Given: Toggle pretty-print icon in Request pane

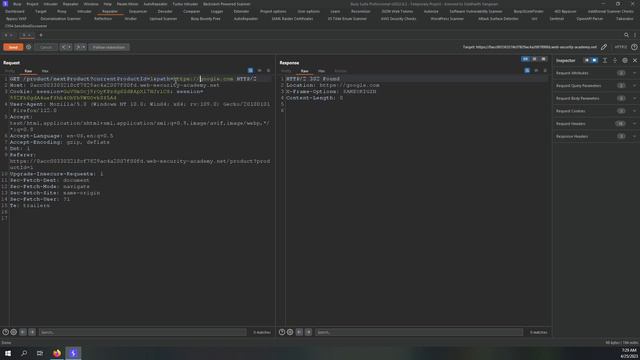Looking at the screenshot, I should coord(250,71).
